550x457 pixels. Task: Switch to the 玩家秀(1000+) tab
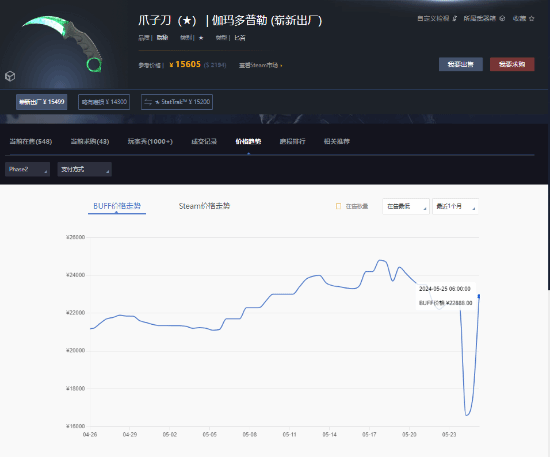(x=150, y=141)
